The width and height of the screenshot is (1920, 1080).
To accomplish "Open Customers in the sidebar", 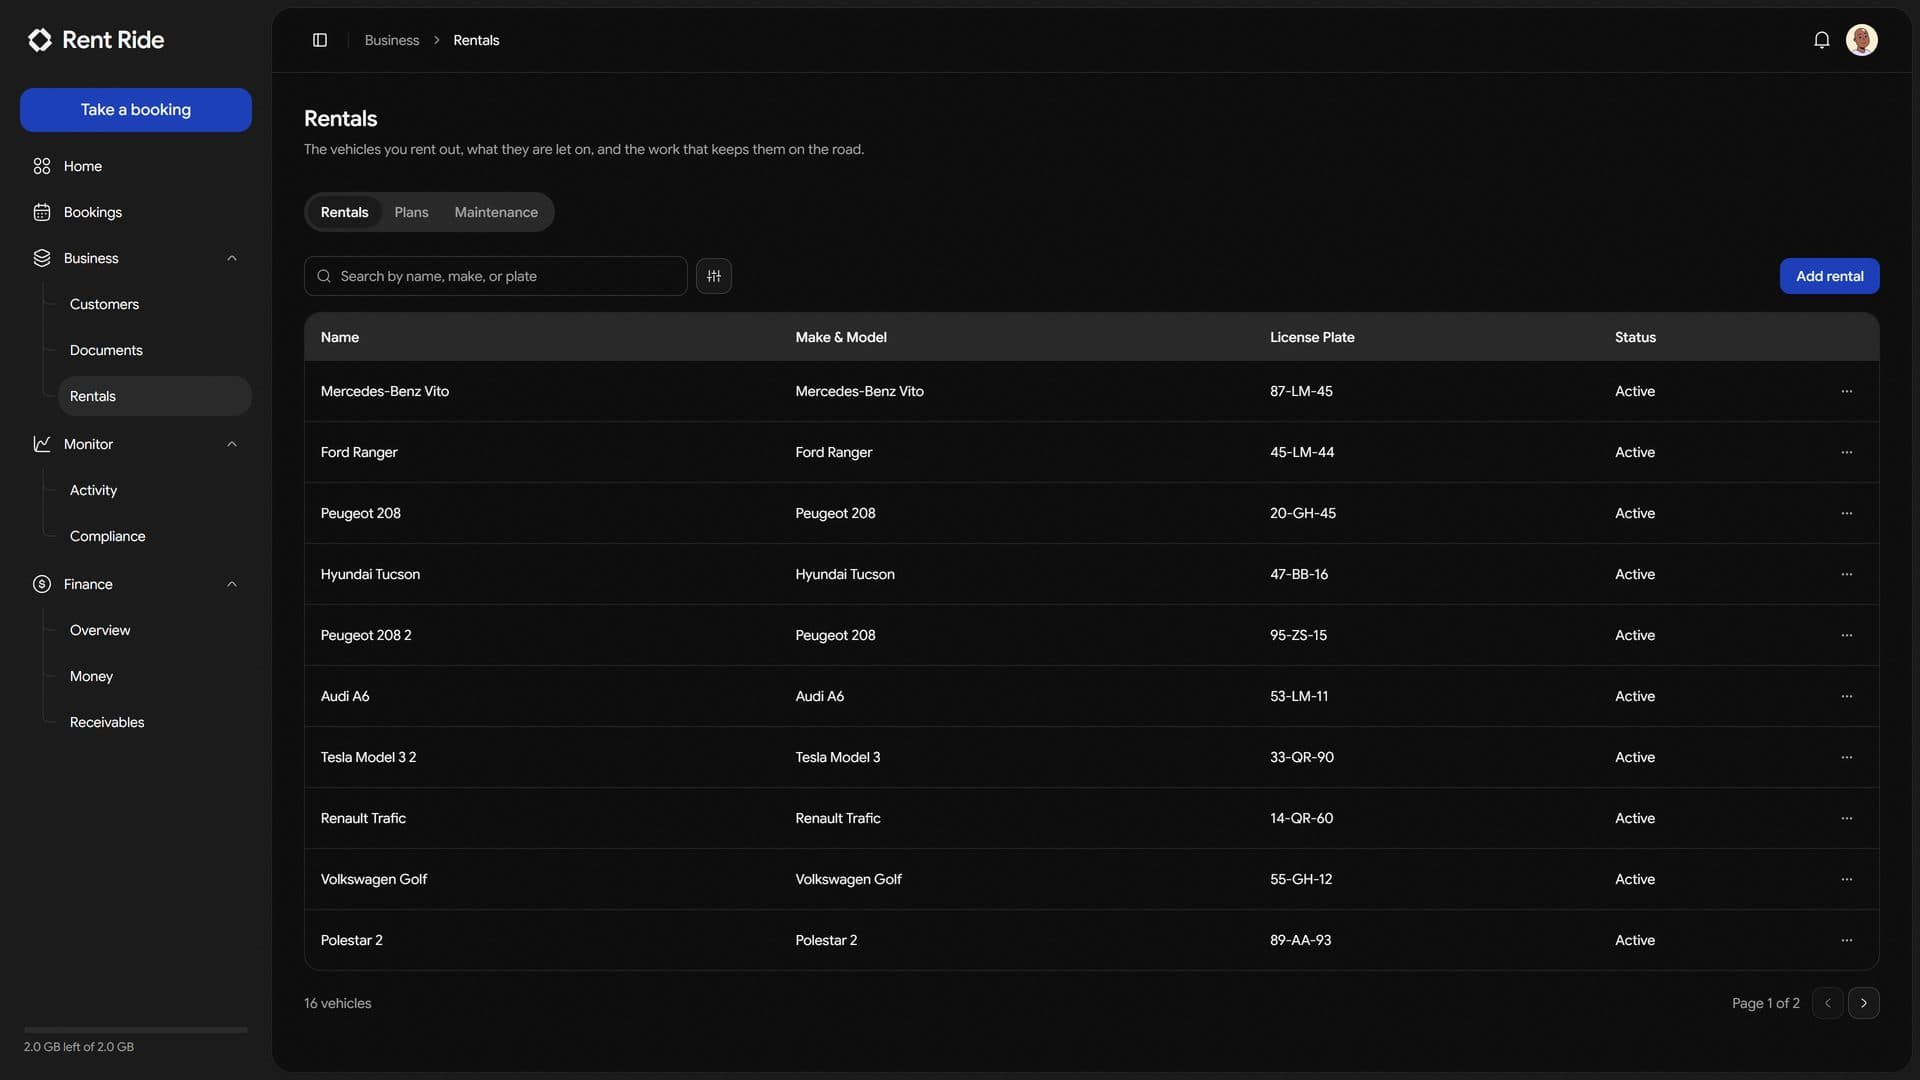I will tap(155, 304).
